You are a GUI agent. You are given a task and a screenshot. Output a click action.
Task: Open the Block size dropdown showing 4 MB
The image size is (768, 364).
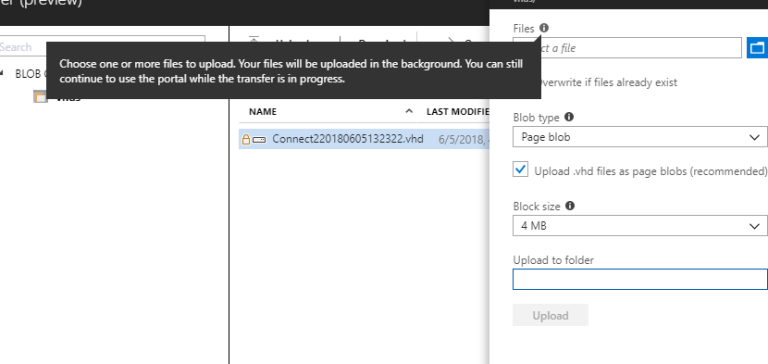click(640, 226)
